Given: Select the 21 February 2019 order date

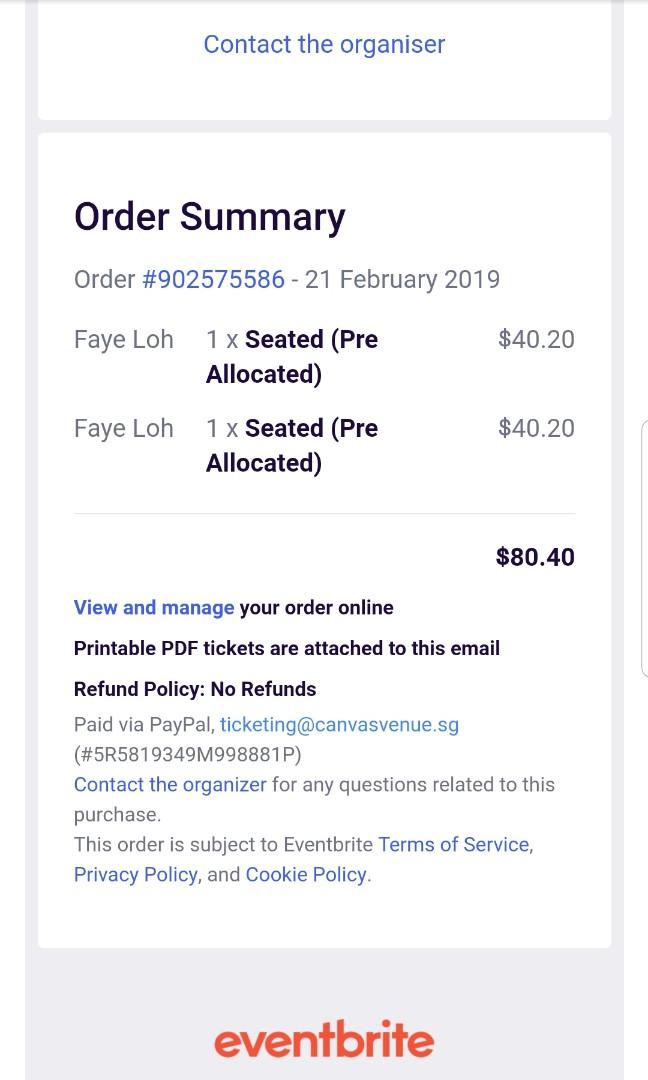Looking at the screenshot, I should coord(402,279).
